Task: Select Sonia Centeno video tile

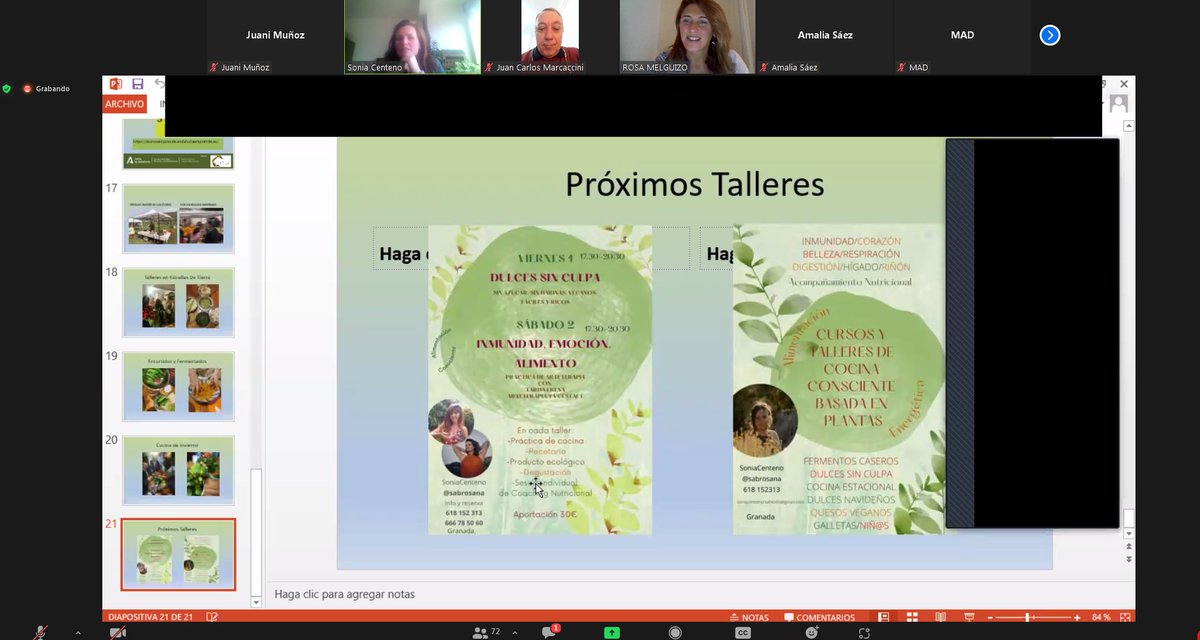Action: click(x=412, y=37)
